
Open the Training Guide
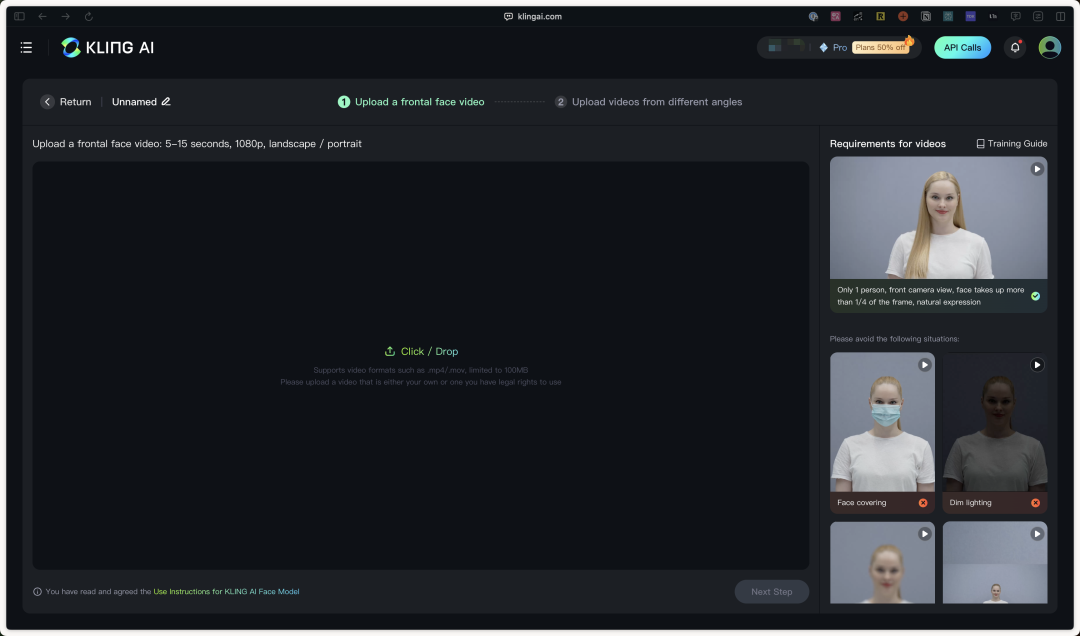pos(1011,143)
